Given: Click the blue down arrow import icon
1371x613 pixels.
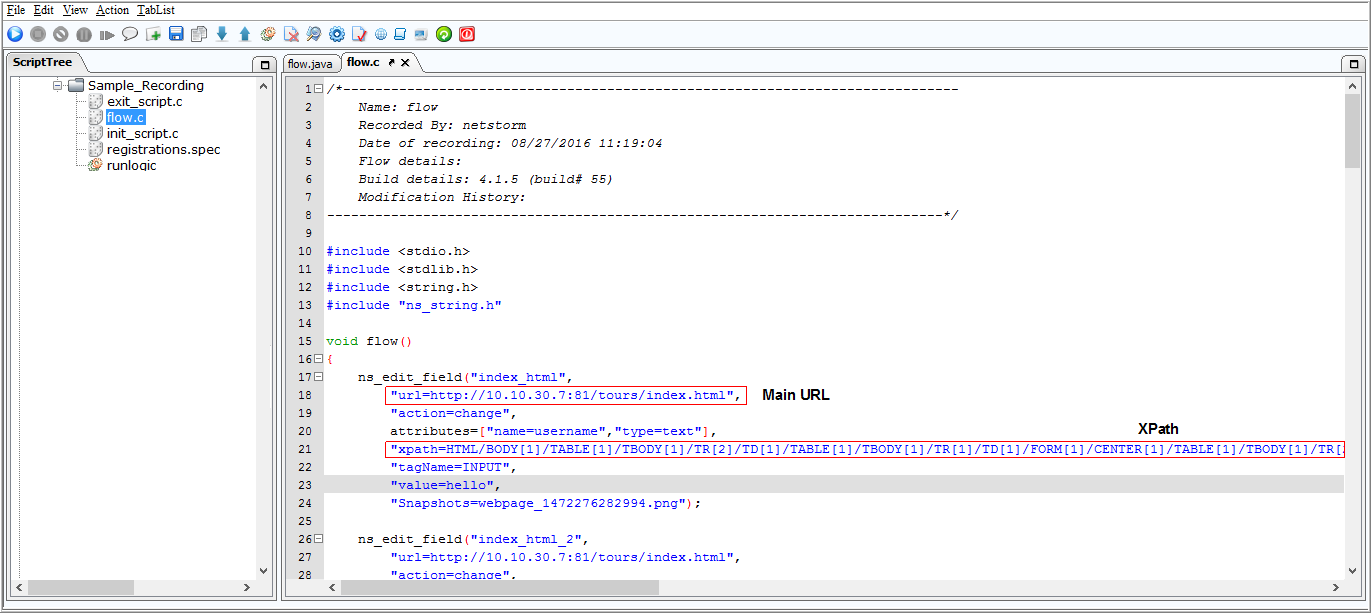Looking at the screenshot, I should point(222,34).
